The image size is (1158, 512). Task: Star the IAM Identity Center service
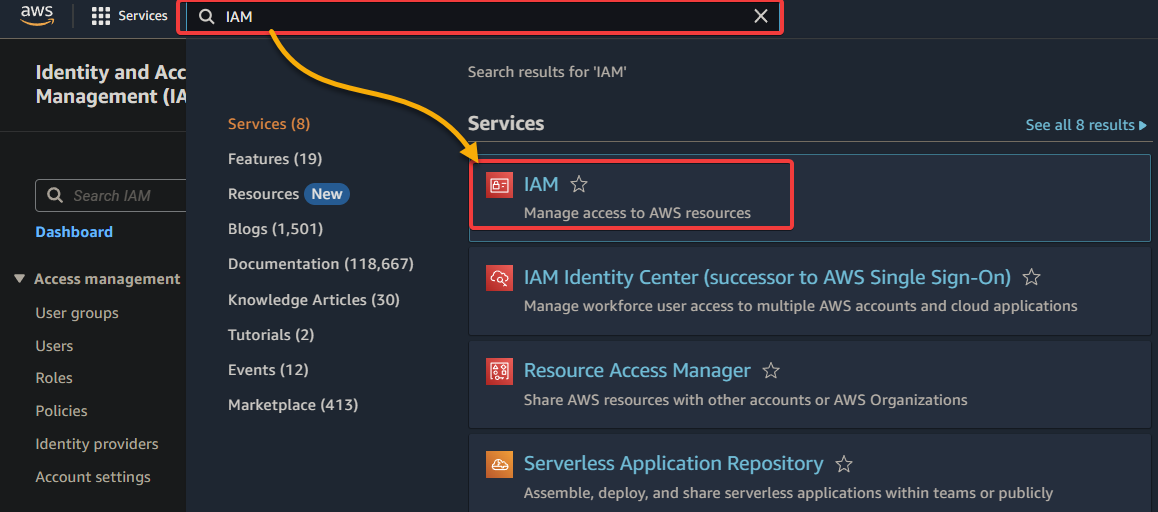click(x=1031, y=278)
